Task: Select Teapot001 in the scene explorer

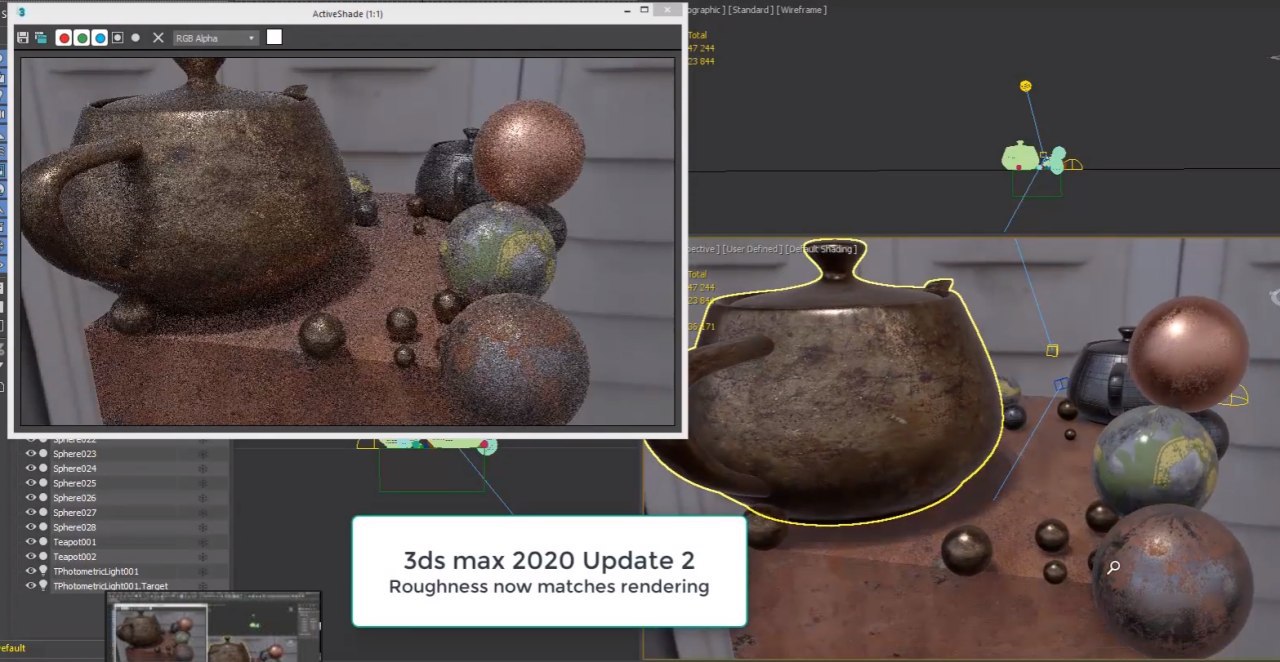Action: (75, 542)
